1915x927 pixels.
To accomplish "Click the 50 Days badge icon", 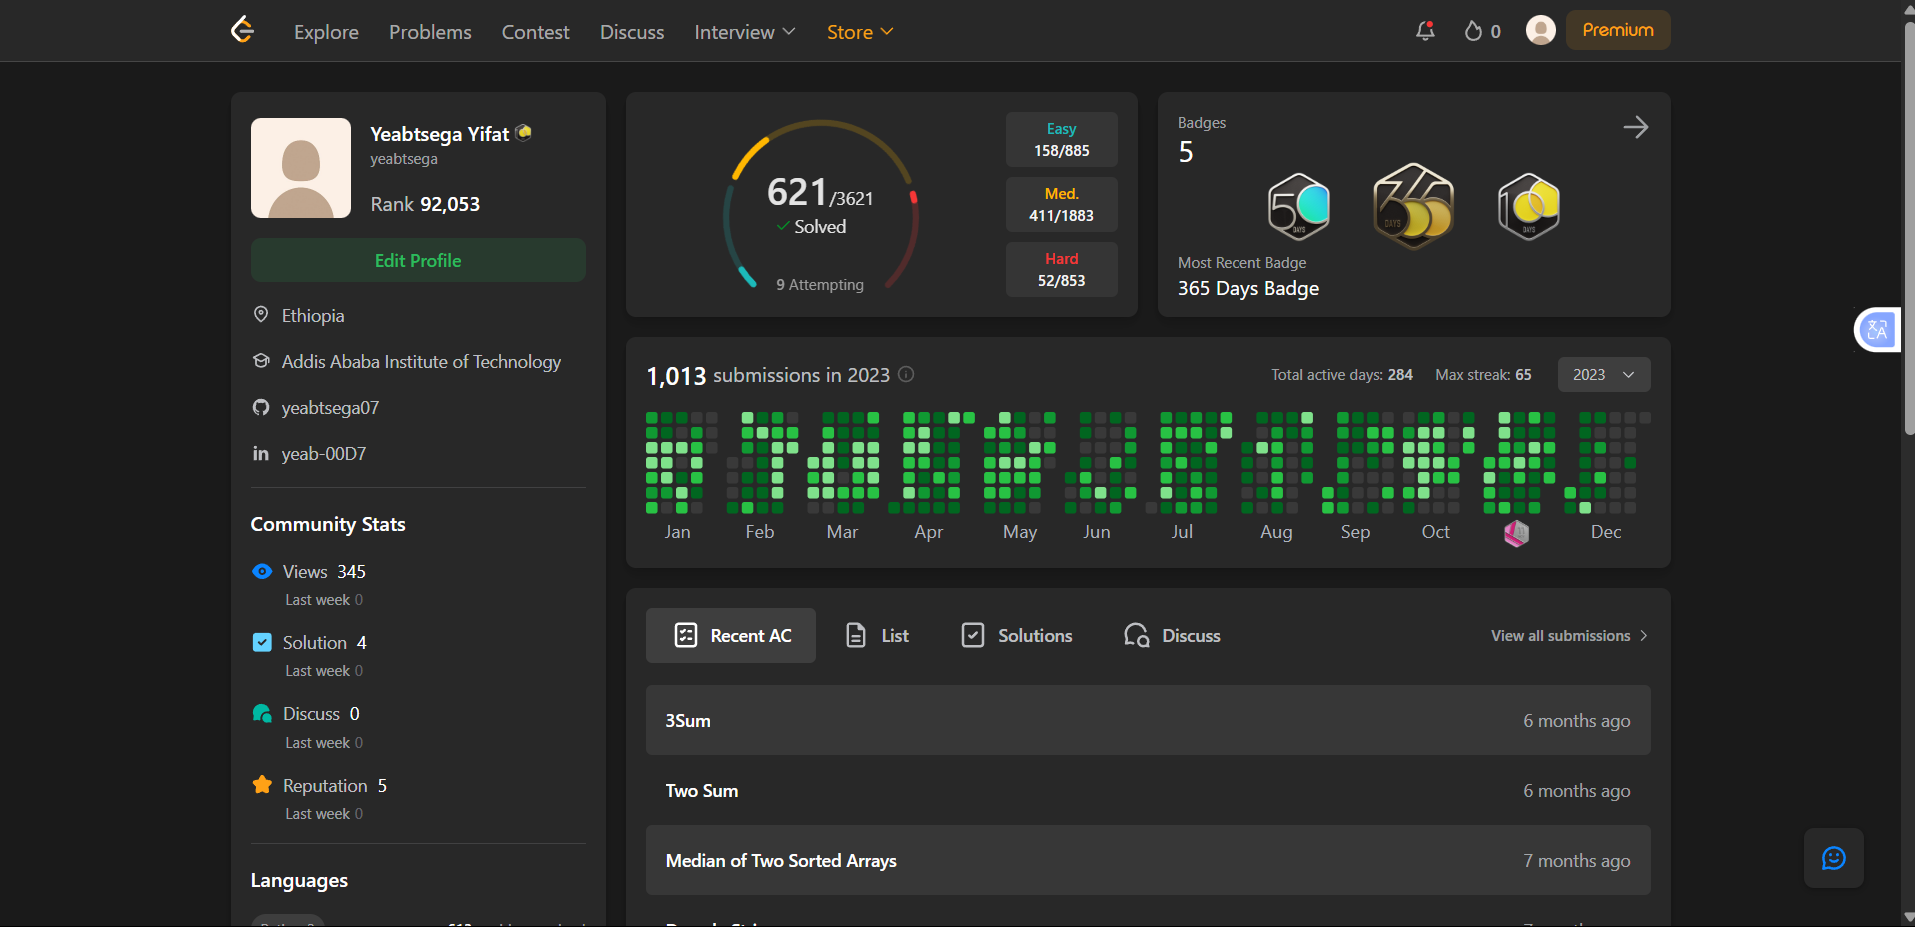I will (x=1298, y=207).
